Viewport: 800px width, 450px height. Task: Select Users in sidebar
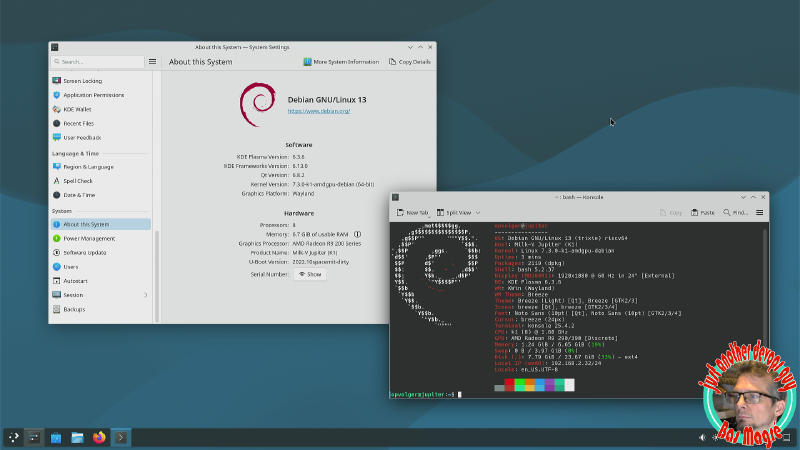(101, 267)
